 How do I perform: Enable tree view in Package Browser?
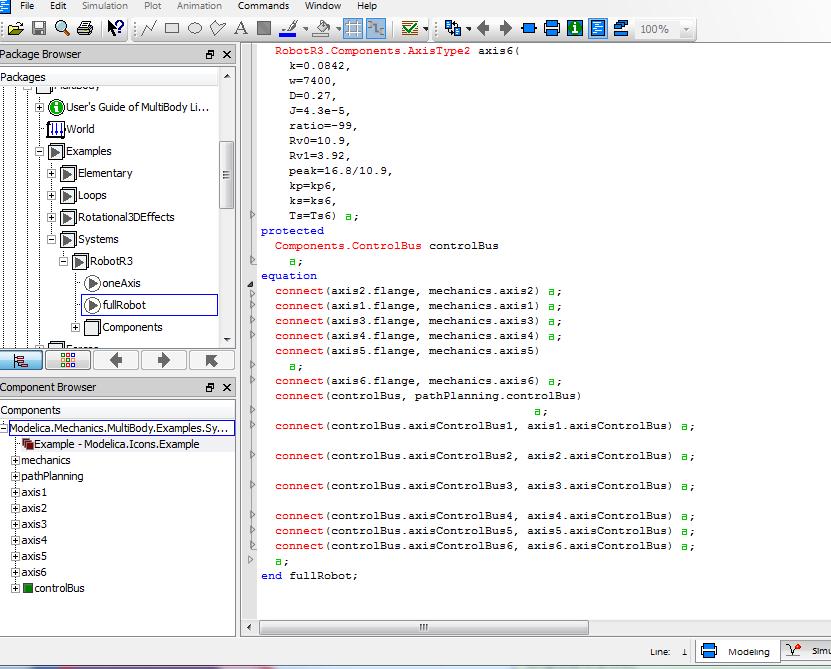pos(21,361)
